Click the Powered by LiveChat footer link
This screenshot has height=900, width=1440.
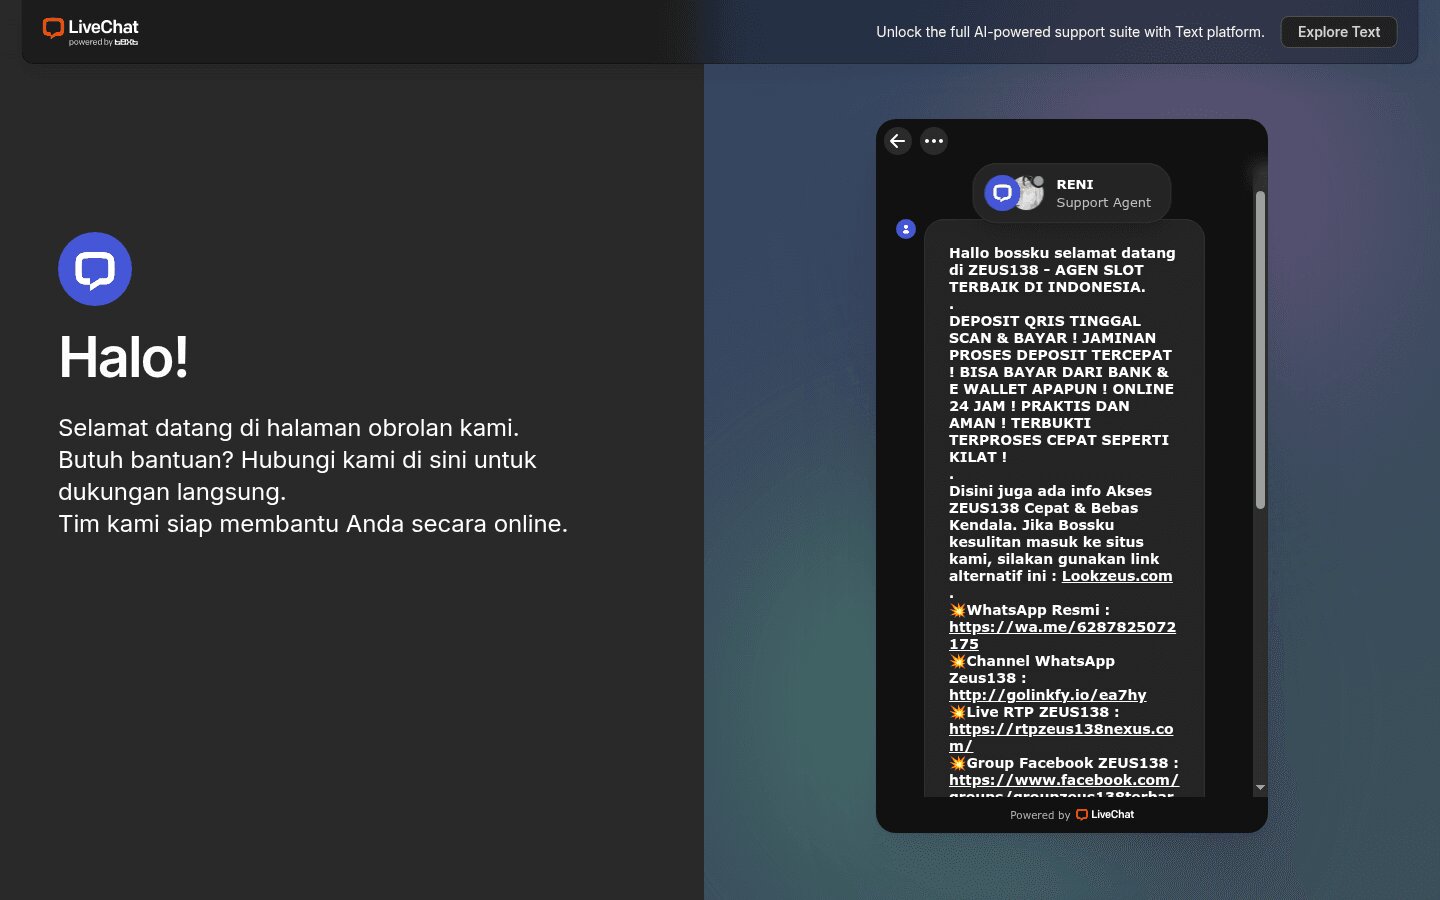point(1072,815)
